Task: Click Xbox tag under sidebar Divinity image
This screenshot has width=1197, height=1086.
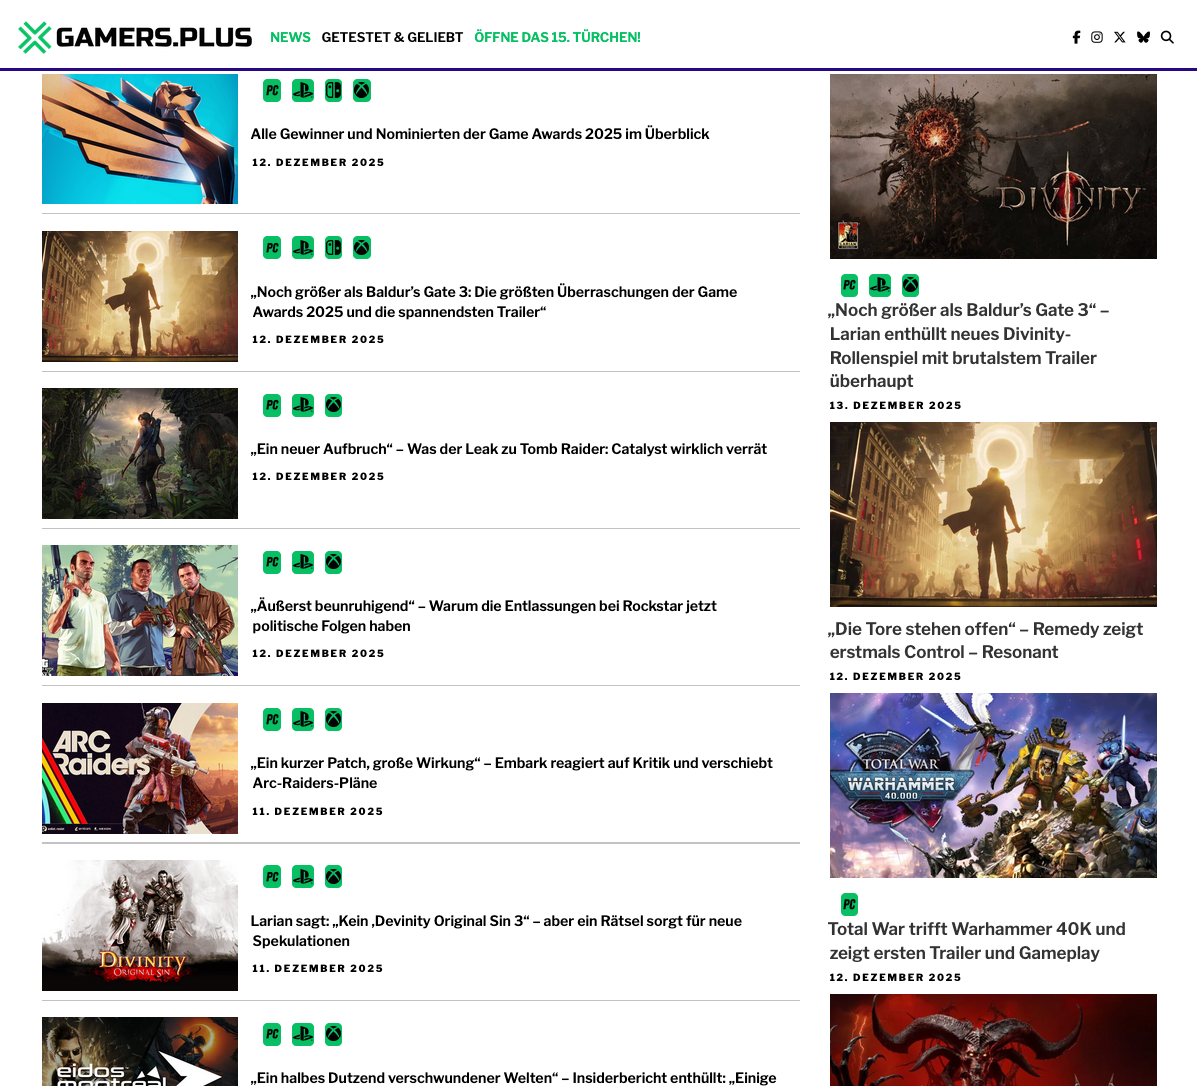Action: pos(910,285)
